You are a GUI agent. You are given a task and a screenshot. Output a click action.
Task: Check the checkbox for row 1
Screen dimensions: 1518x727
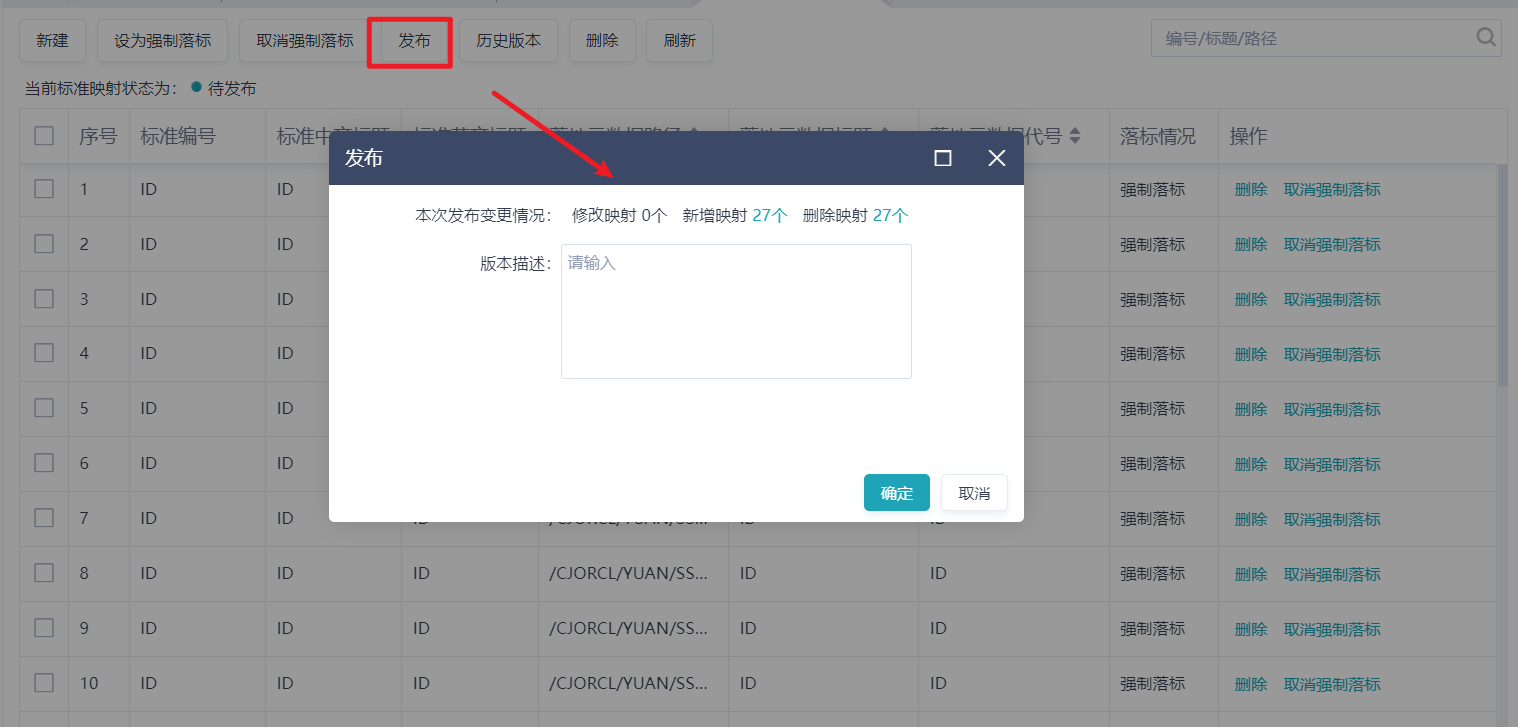[44, 189]
